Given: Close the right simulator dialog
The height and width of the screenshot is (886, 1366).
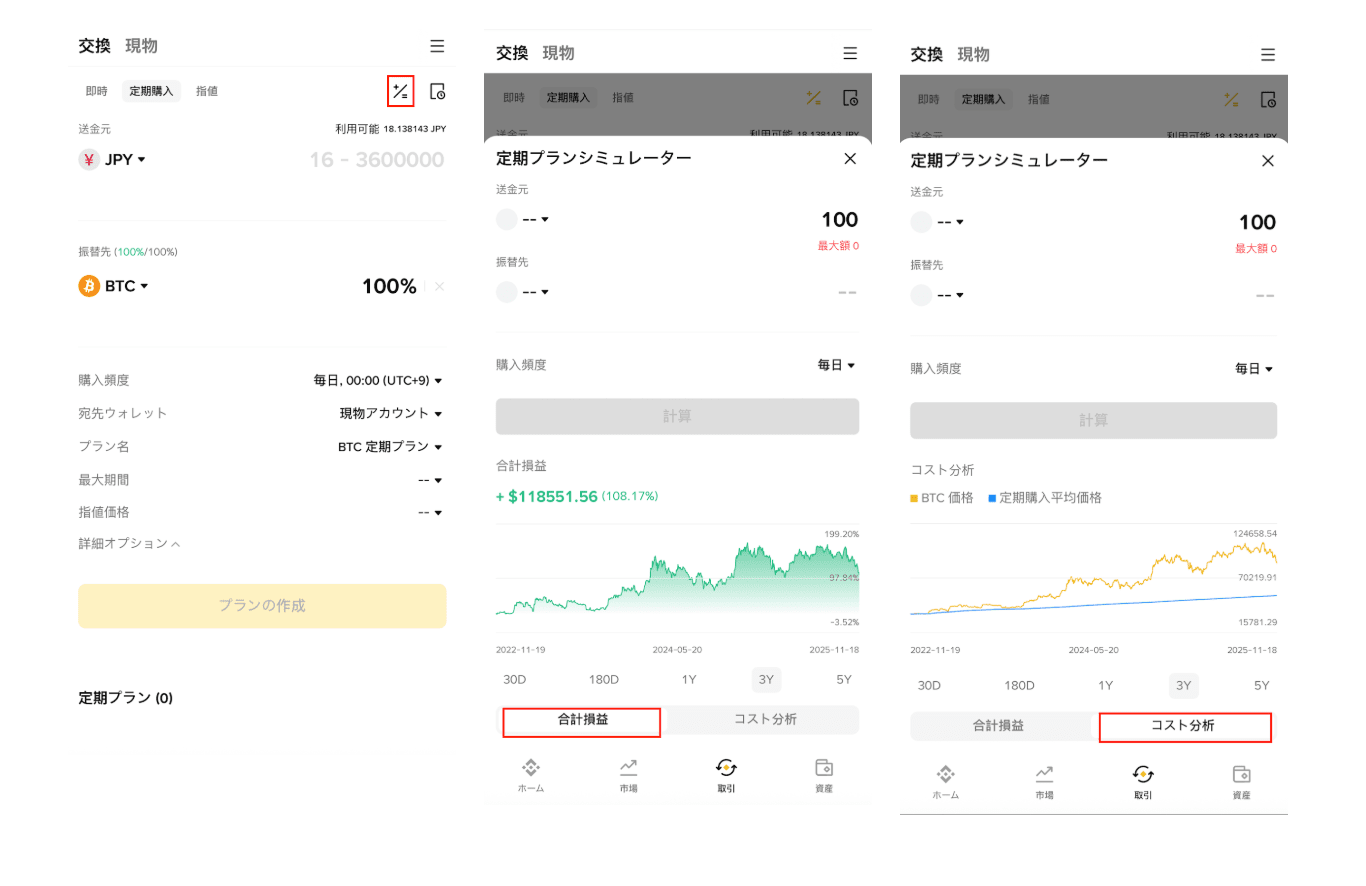Looking at the screenshot, I should coord(1268,160).
